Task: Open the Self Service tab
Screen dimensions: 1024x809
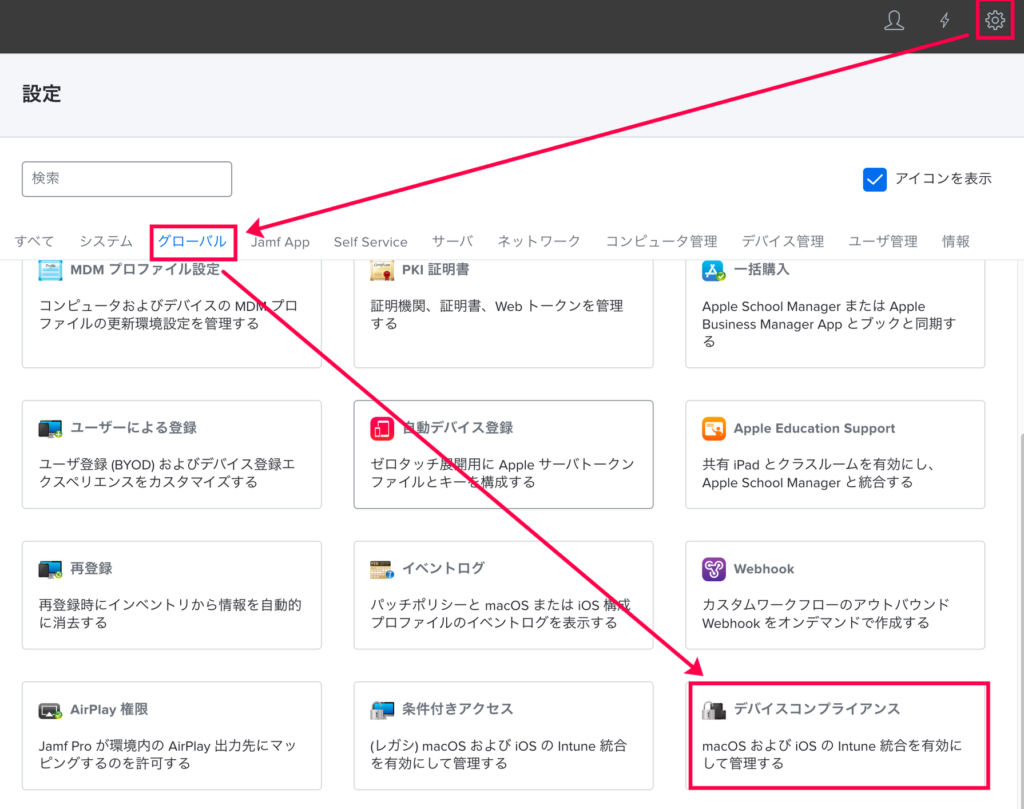Action: point(370,242)
